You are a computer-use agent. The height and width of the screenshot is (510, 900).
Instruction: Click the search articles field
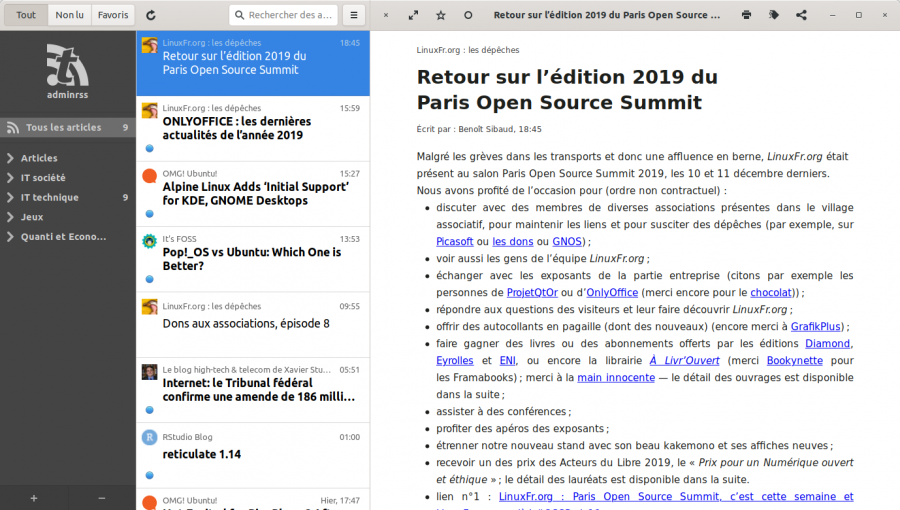[x=284, y=15]
